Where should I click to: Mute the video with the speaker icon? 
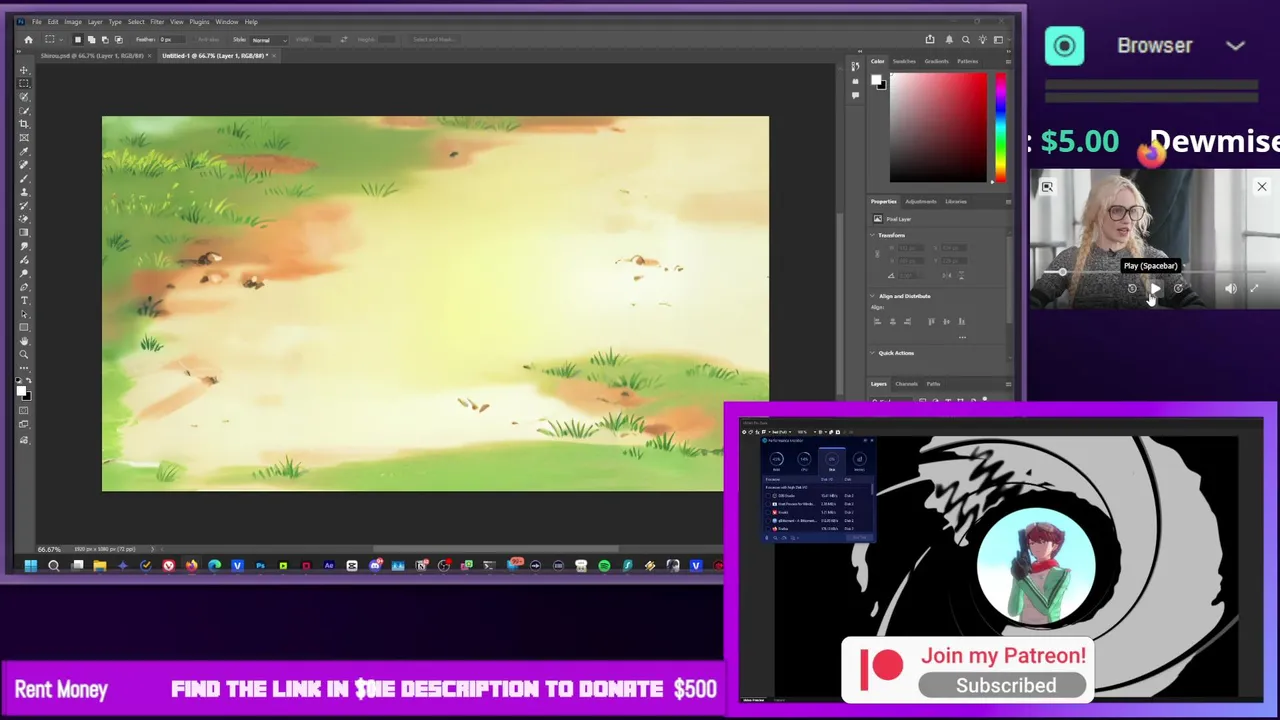1231,288
